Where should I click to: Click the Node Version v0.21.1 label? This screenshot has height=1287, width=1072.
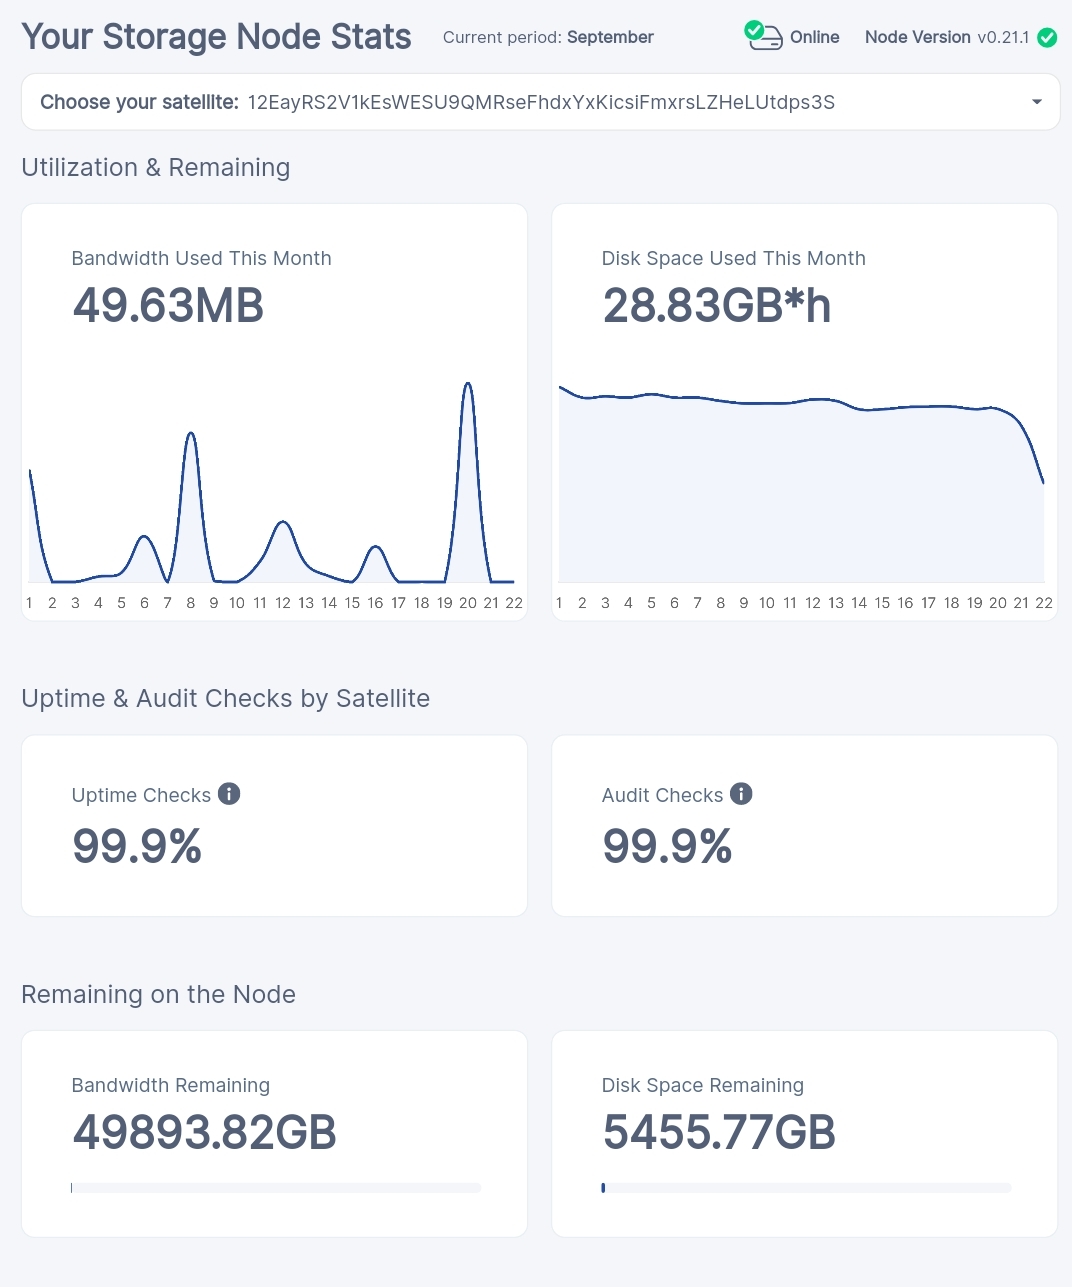[x=946, y=38]
